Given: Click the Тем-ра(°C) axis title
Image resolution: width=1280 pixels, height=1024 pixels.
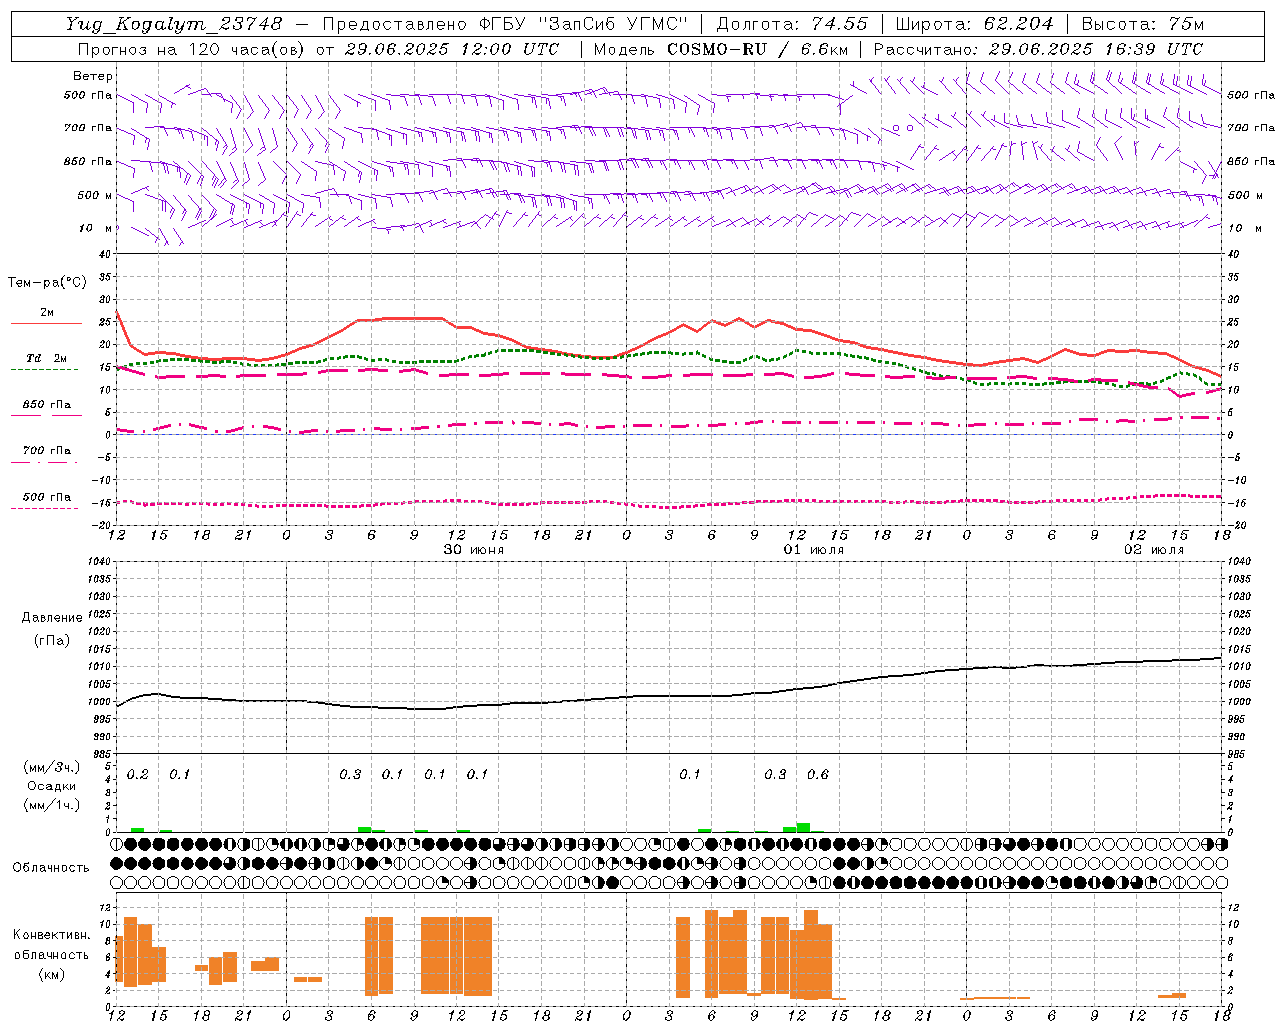Looking at the screenshot, I should [x=47, y=283].
